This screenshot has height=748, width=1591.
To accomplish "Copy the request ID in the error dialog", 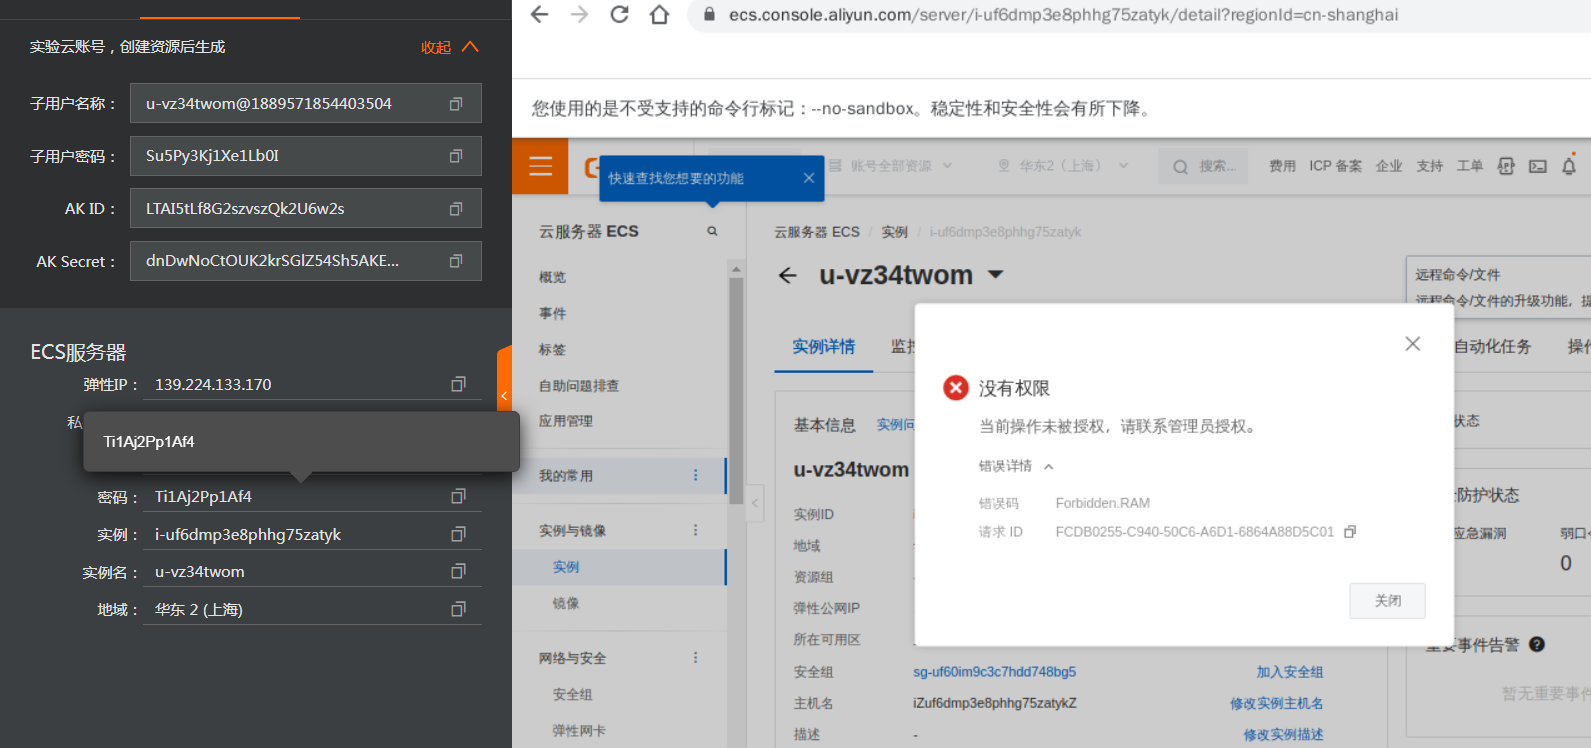I will [1350, 532].
